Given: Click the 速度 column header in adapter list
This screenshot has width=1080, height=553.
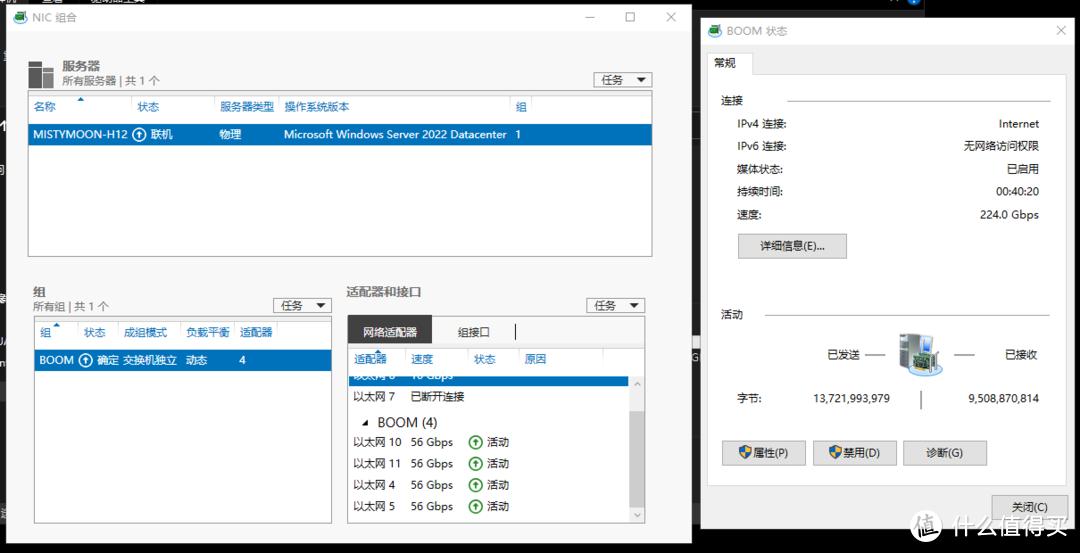Looking at the screenshot, I should coord(422,359).
